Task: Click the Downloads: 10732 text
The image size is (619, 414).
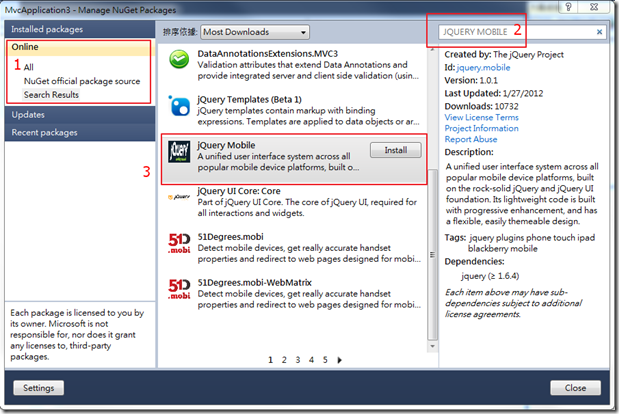Action: [481, 106]
